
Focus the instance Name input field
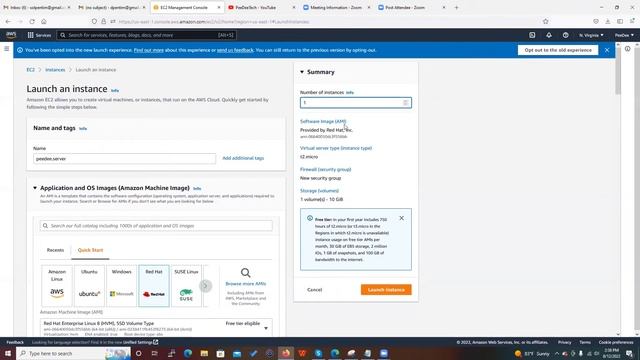[x=124, y=158]
